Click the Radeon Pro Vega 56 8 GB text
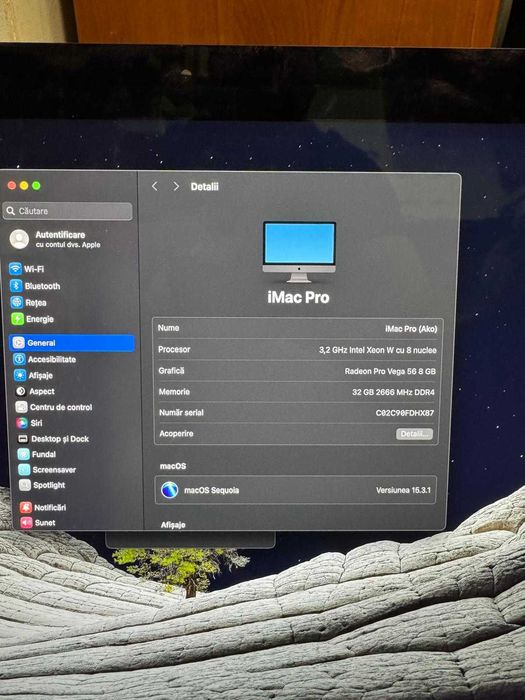 point(390,371)
